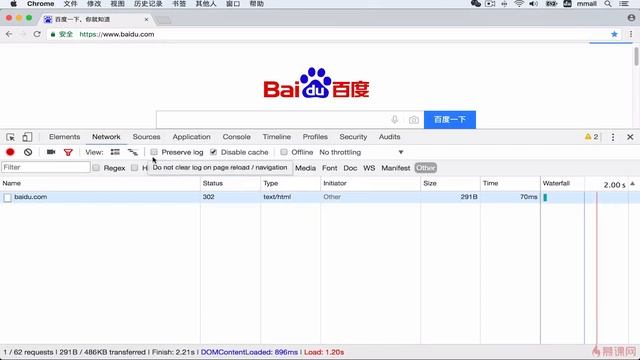
Task: Sort by Time column header
Action: (x=510, y=183)
